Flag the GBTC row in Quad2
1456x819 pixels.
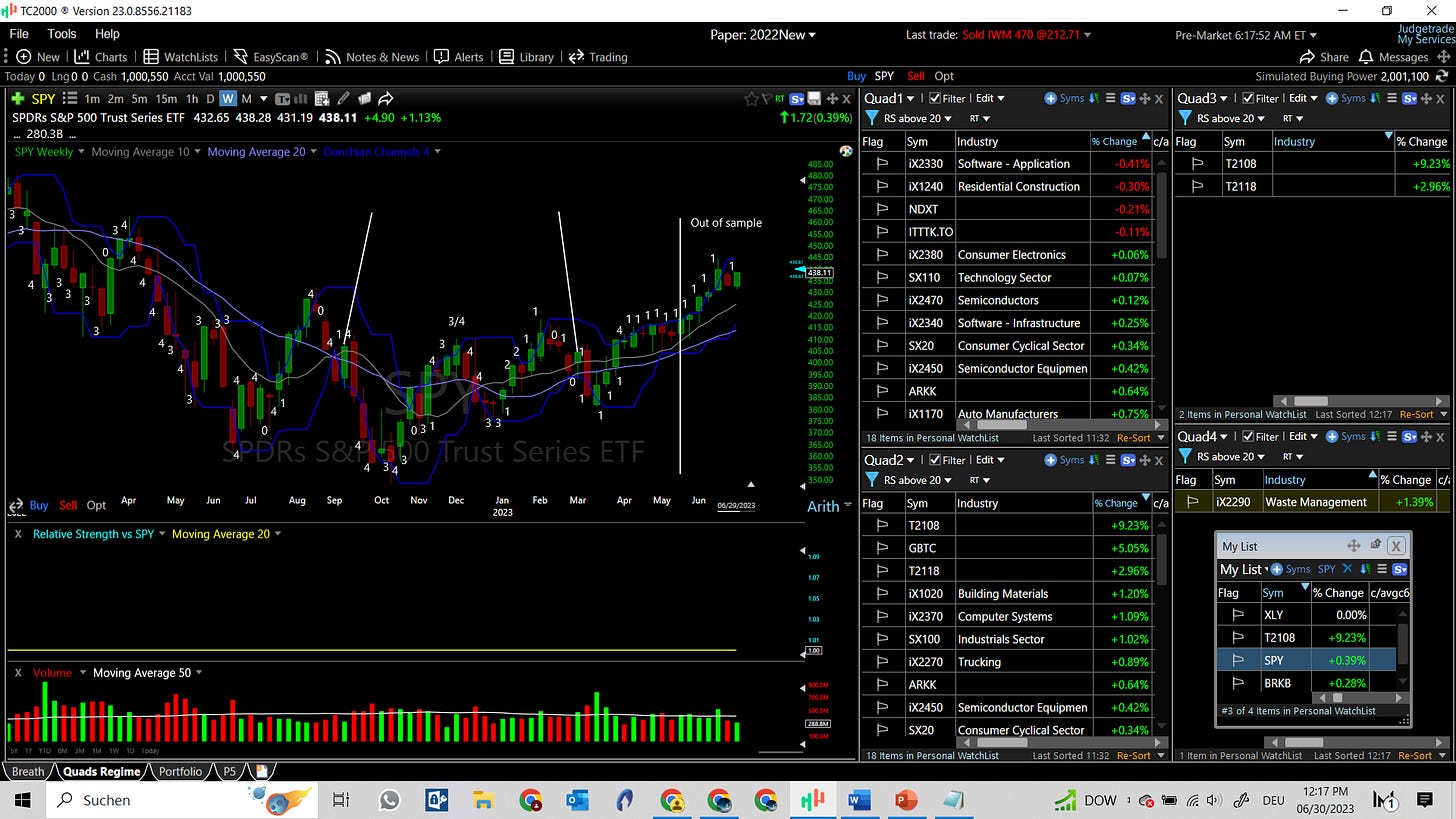[882, 548]
